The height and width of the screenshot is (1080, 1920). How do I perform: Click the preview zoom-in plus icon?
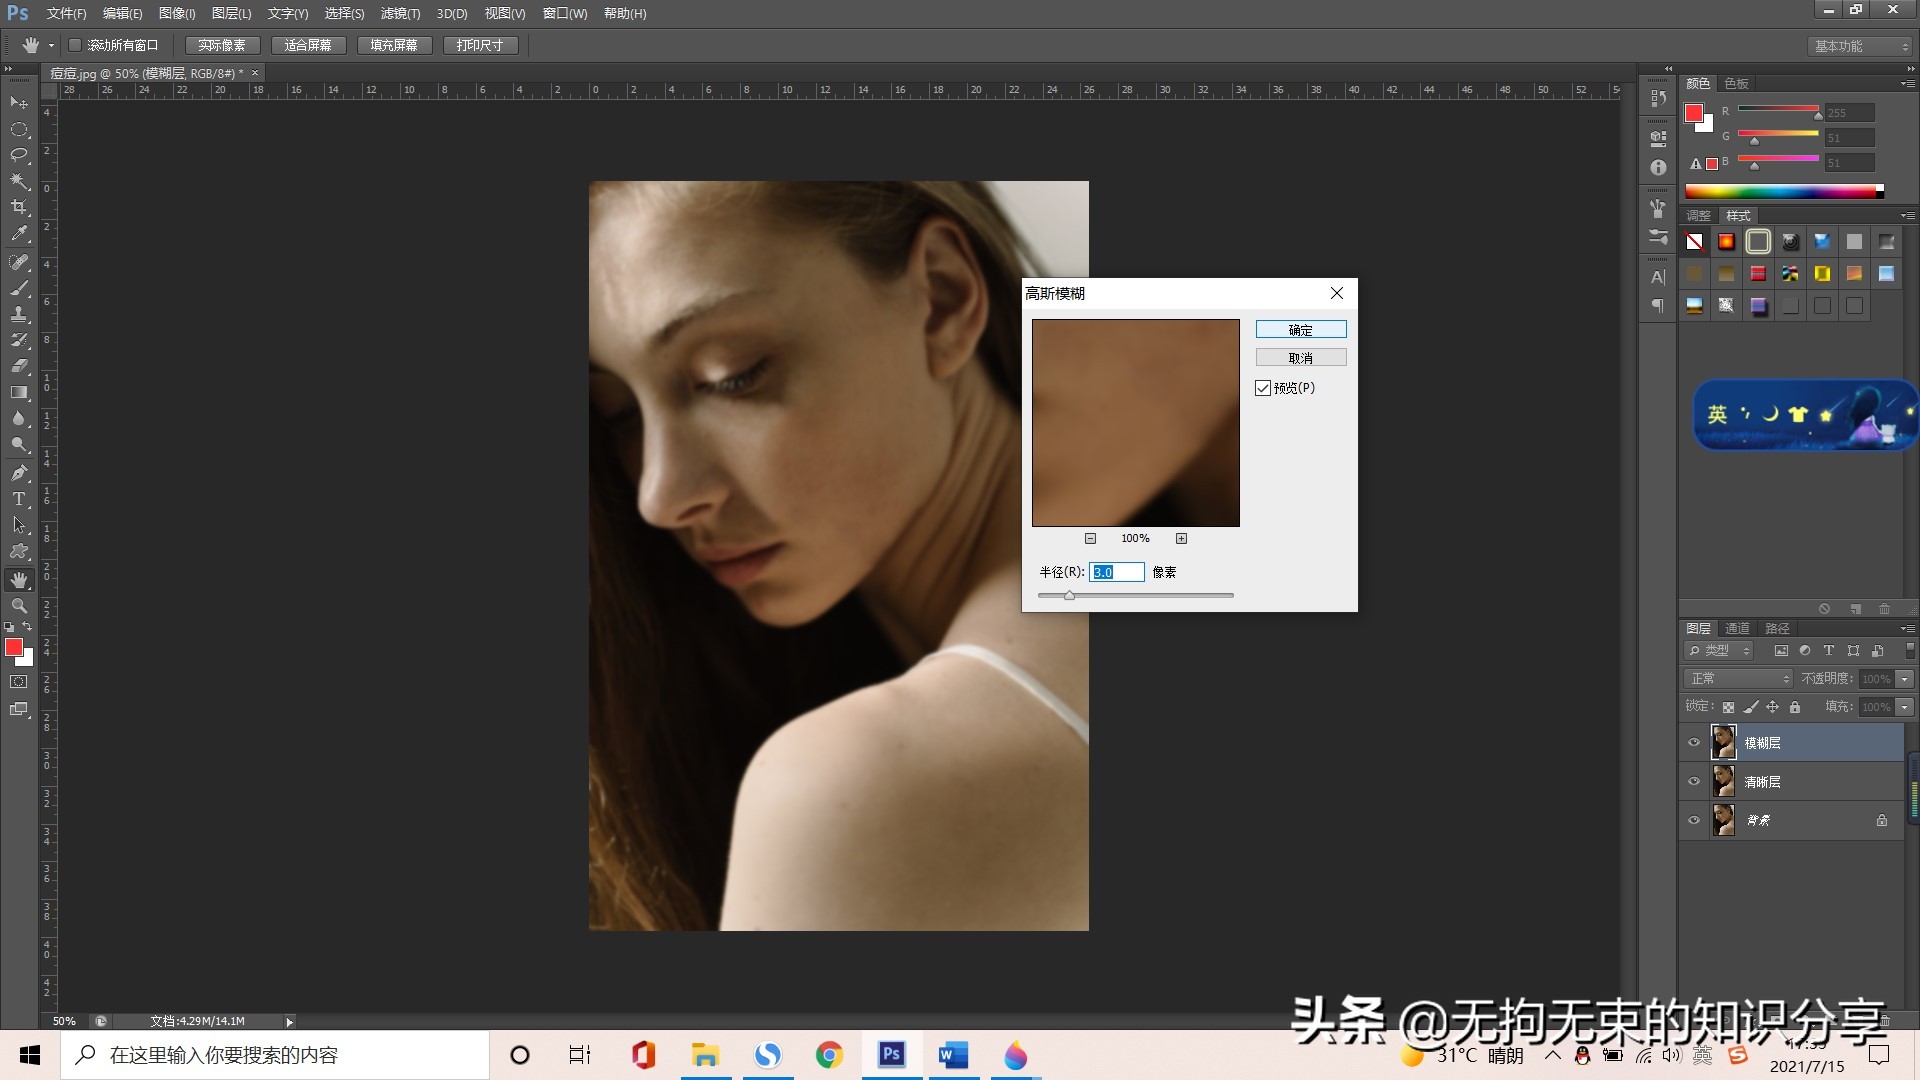[x=1181, y=538]
